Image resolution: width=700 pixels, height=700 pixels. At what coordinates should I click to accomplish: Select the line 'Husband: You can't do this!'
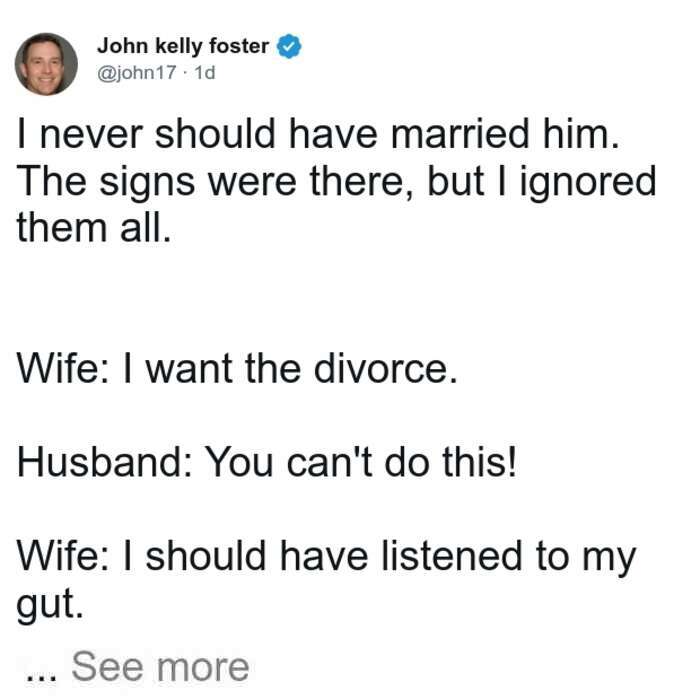point(267,462)
